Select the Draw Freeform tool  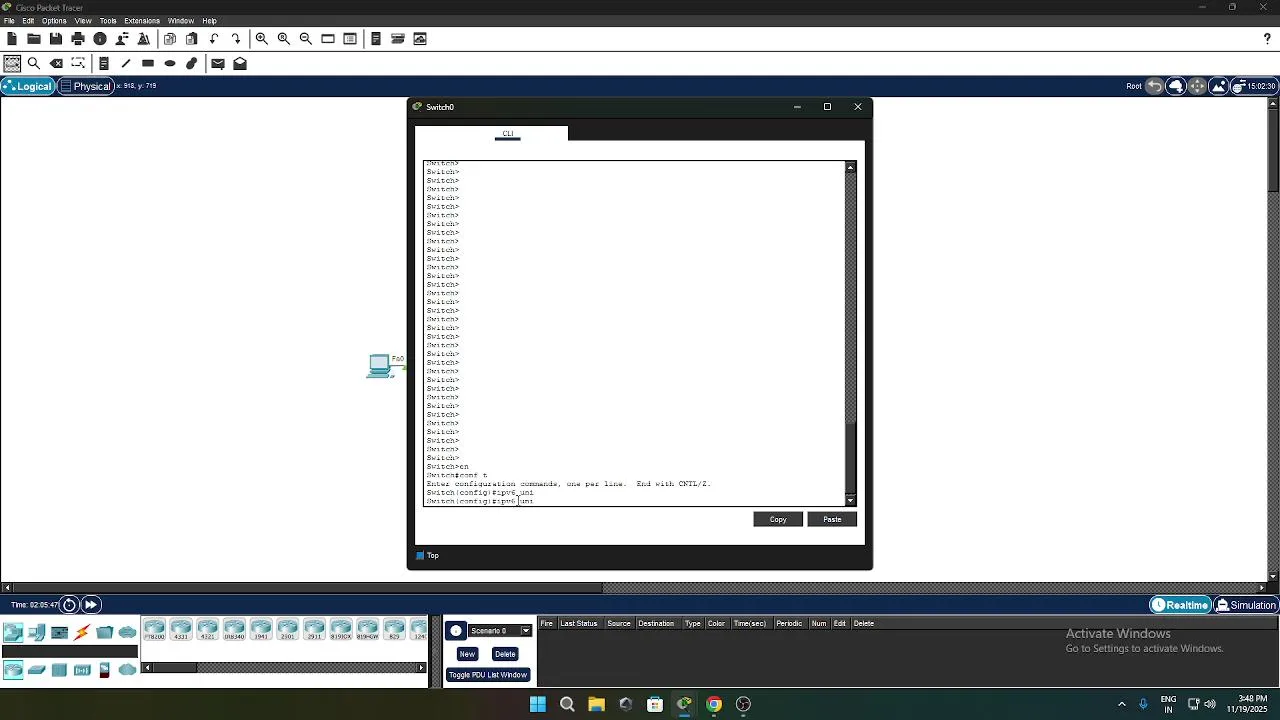pyautogui.click(x=192, y=63)
